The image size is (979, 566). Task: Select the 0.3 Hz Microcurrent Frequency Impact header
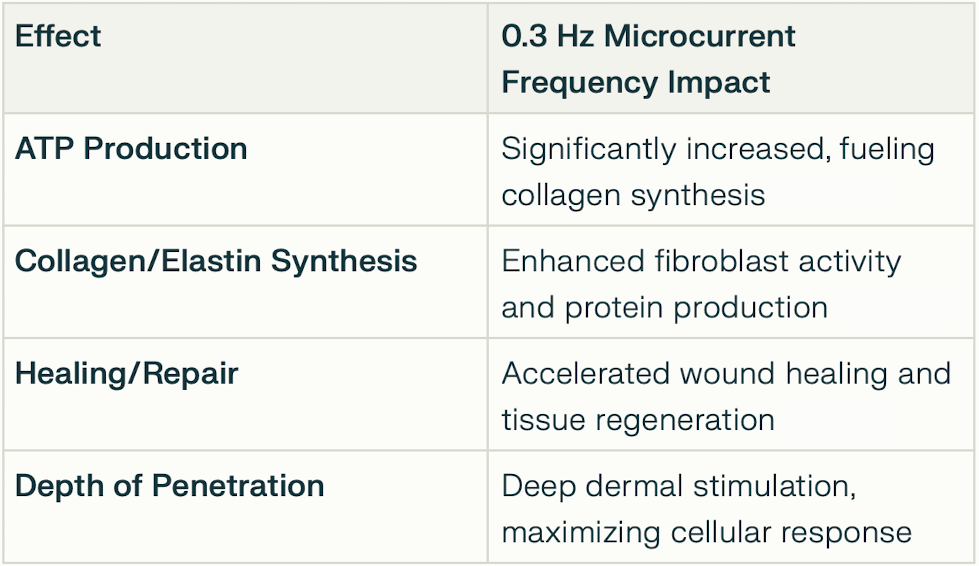[648, 59]
